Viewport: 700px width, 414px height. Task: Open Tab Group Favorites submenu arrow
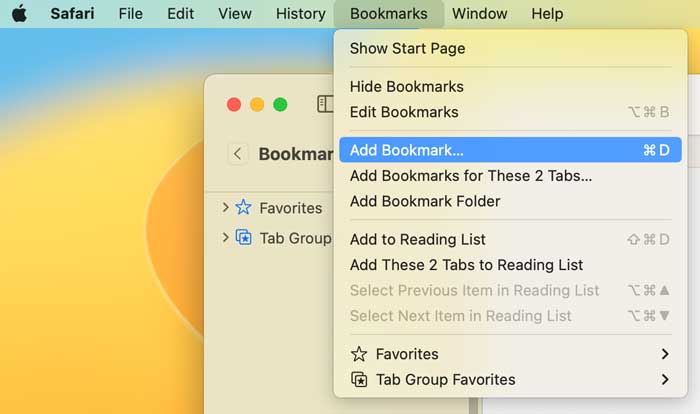[x=665, y=380]
